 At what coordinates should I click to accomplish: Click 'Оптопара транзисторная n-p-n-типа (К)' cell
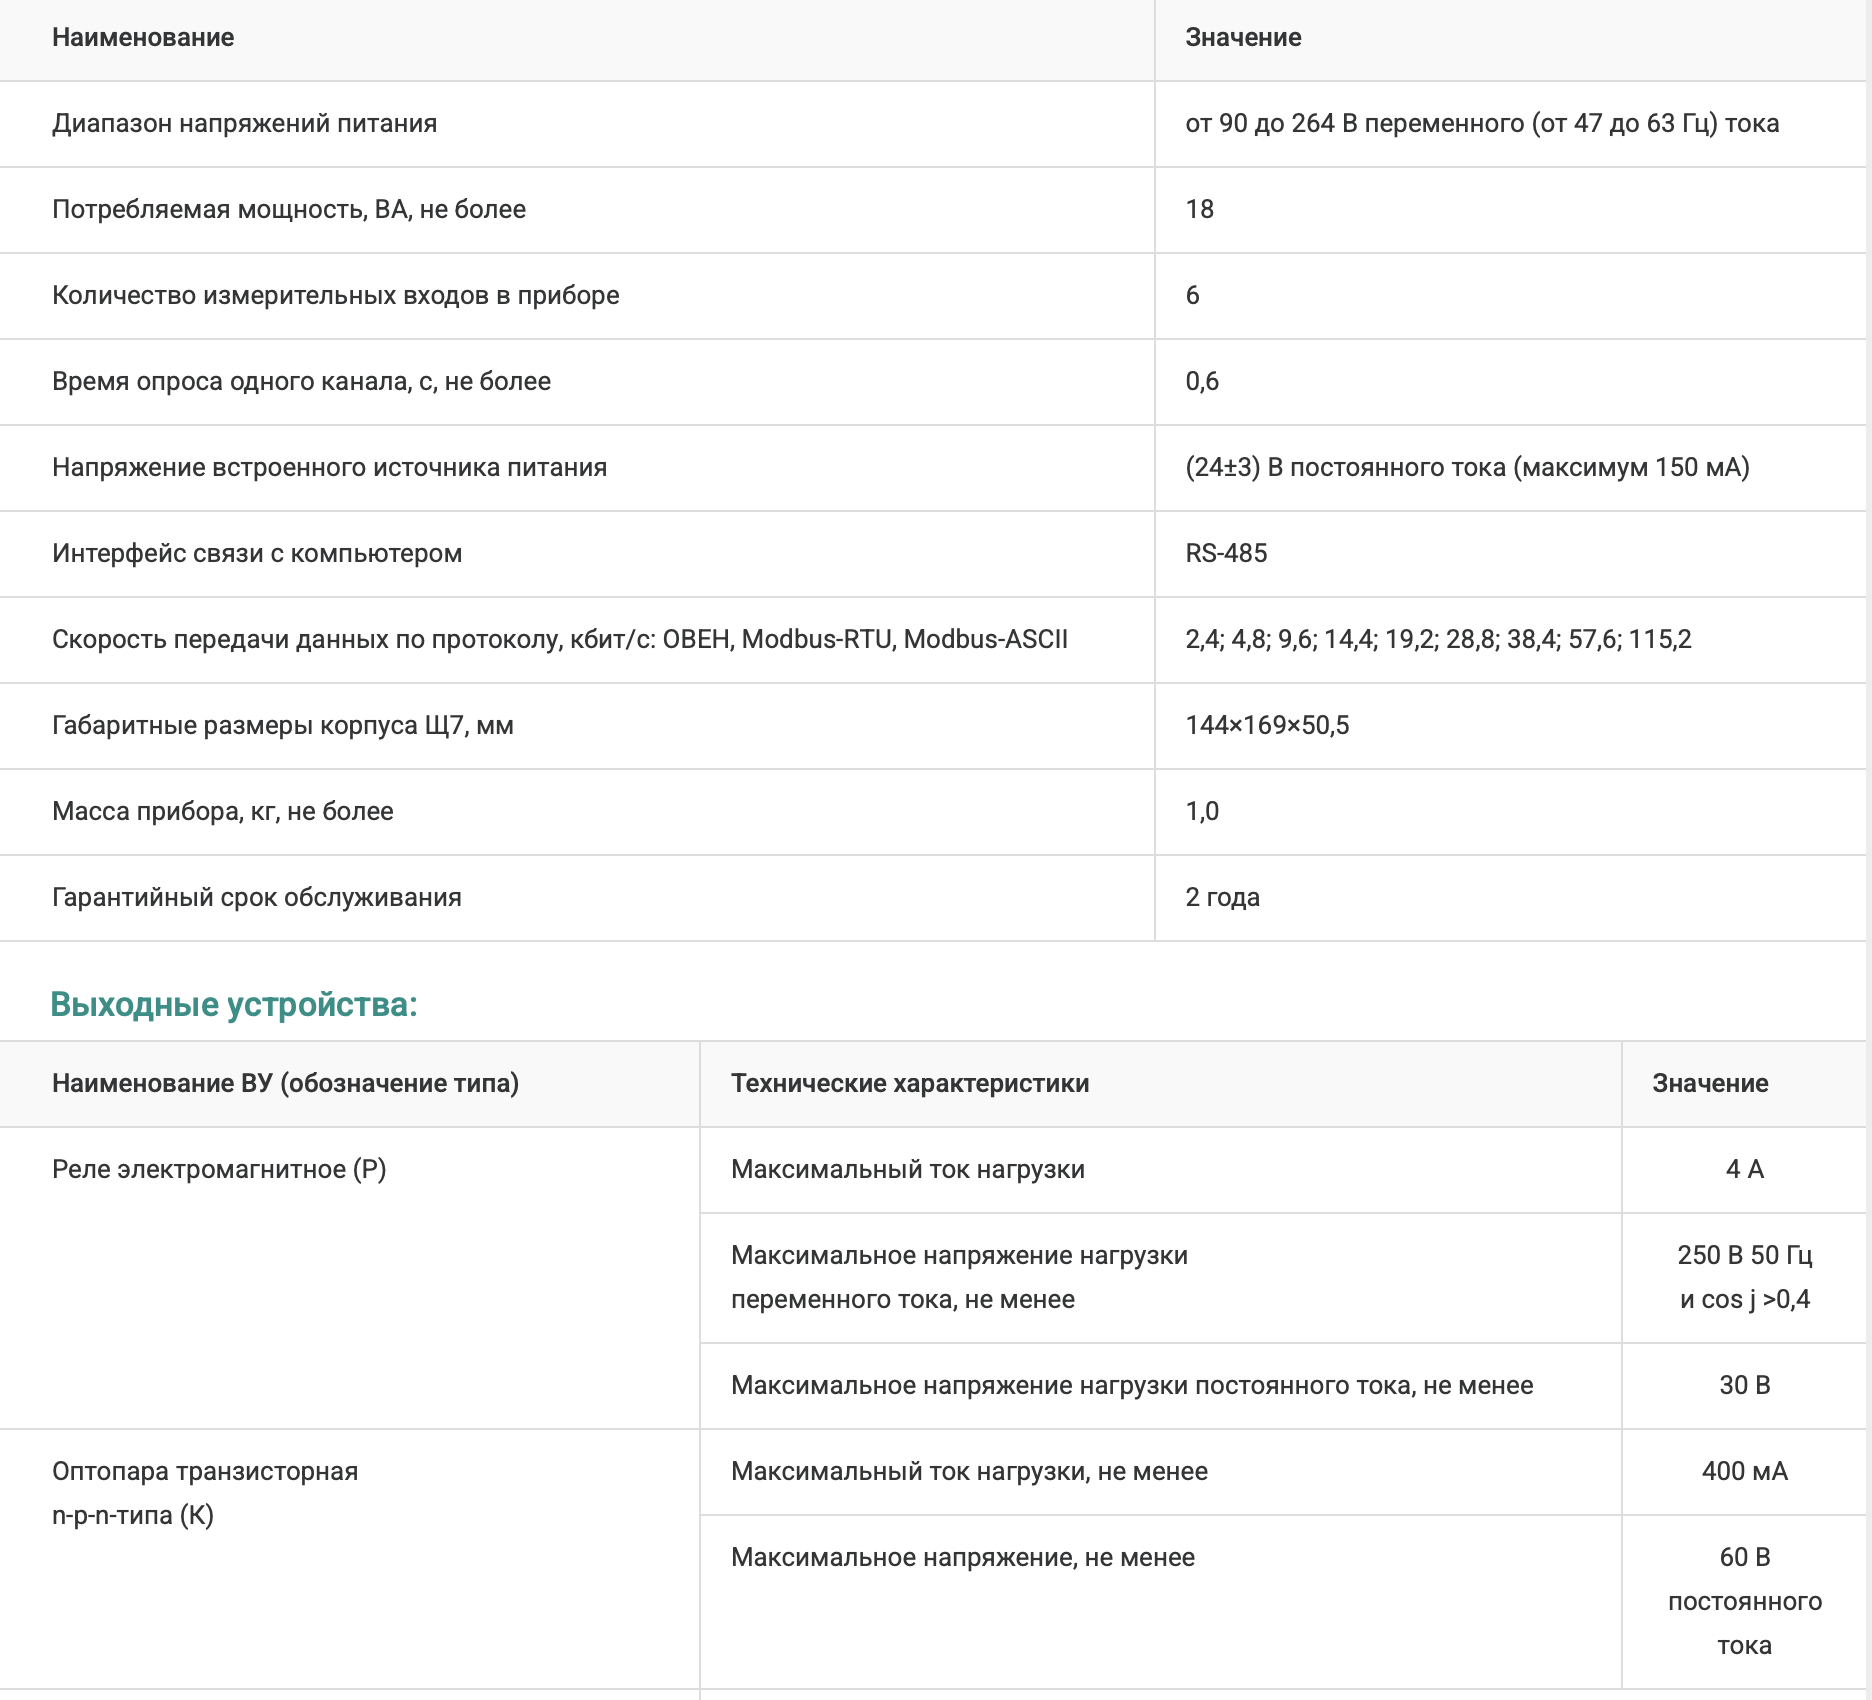[205, 1493]
